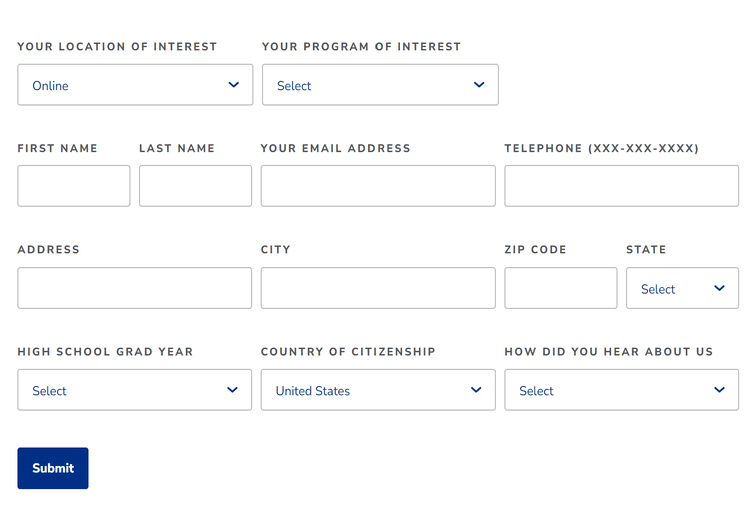Viewport: 750px width, 515px height.
Task: Click into the Telephone input box
Action: [621, 186]
